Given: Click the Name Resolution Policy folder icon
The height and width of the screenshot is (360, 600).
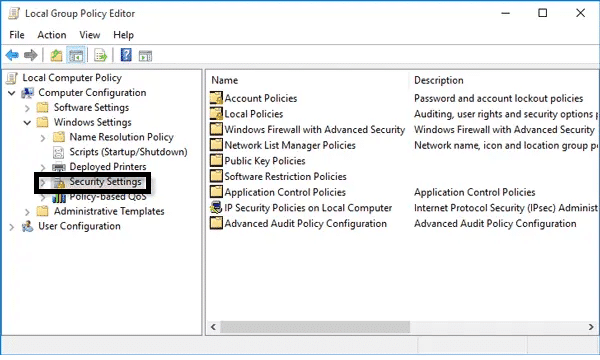Looking at the screenshot, I should (59, 137).
